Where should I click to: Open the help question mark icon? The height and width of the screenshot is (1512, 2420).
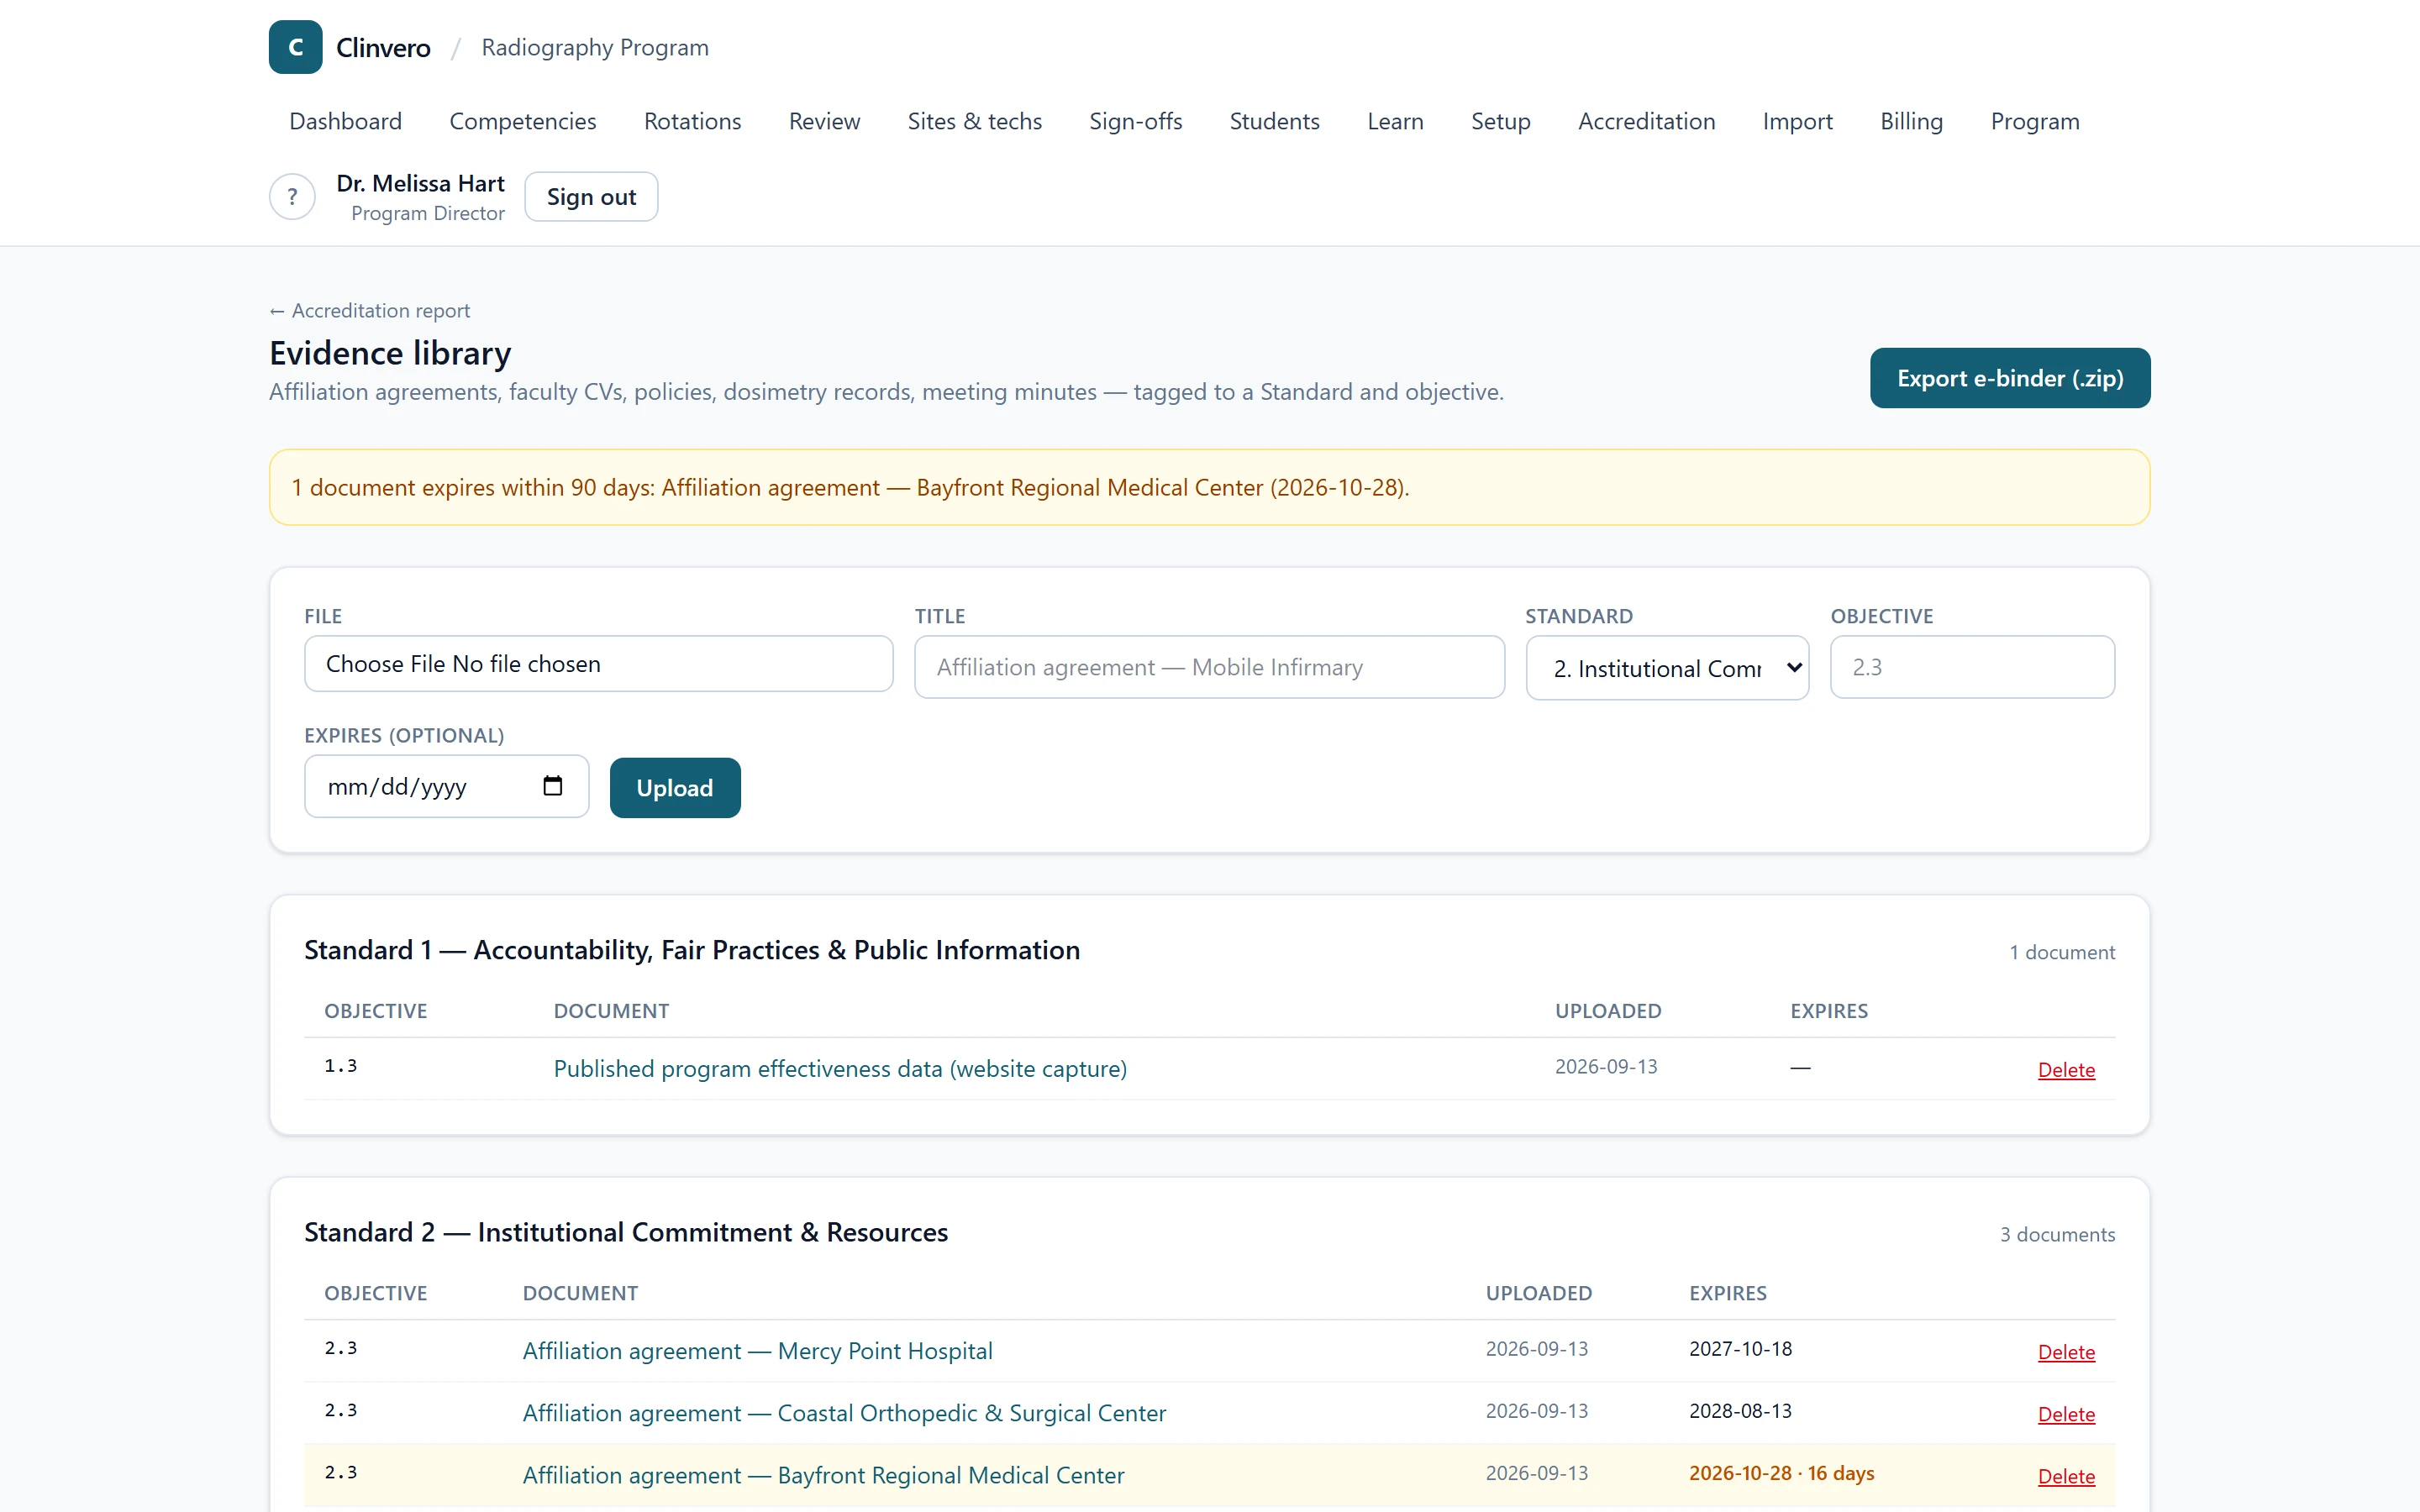(292, 197)
